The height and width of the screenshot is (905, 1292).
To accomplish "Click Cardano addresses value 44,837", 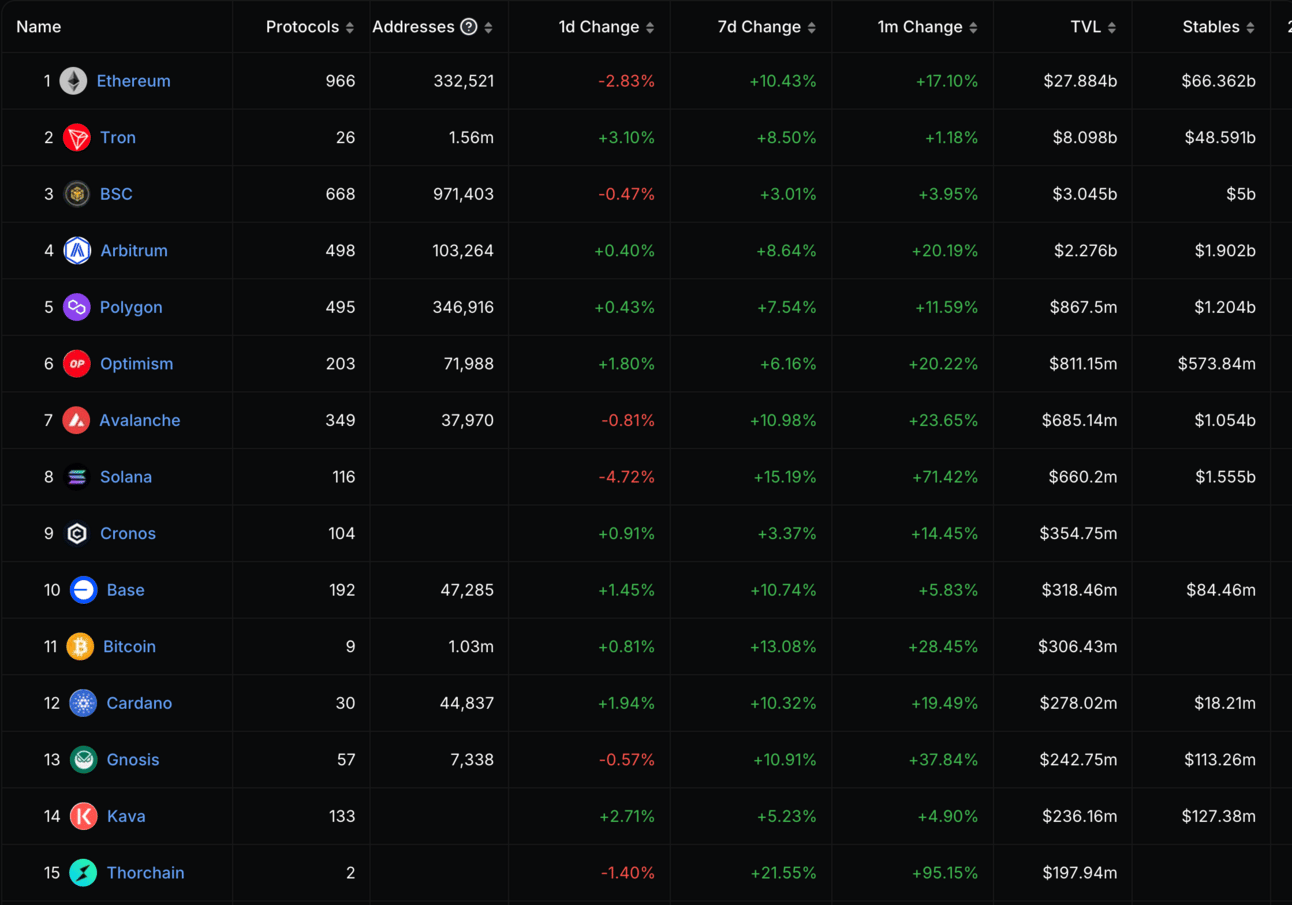I will click(x=467, y=703).
